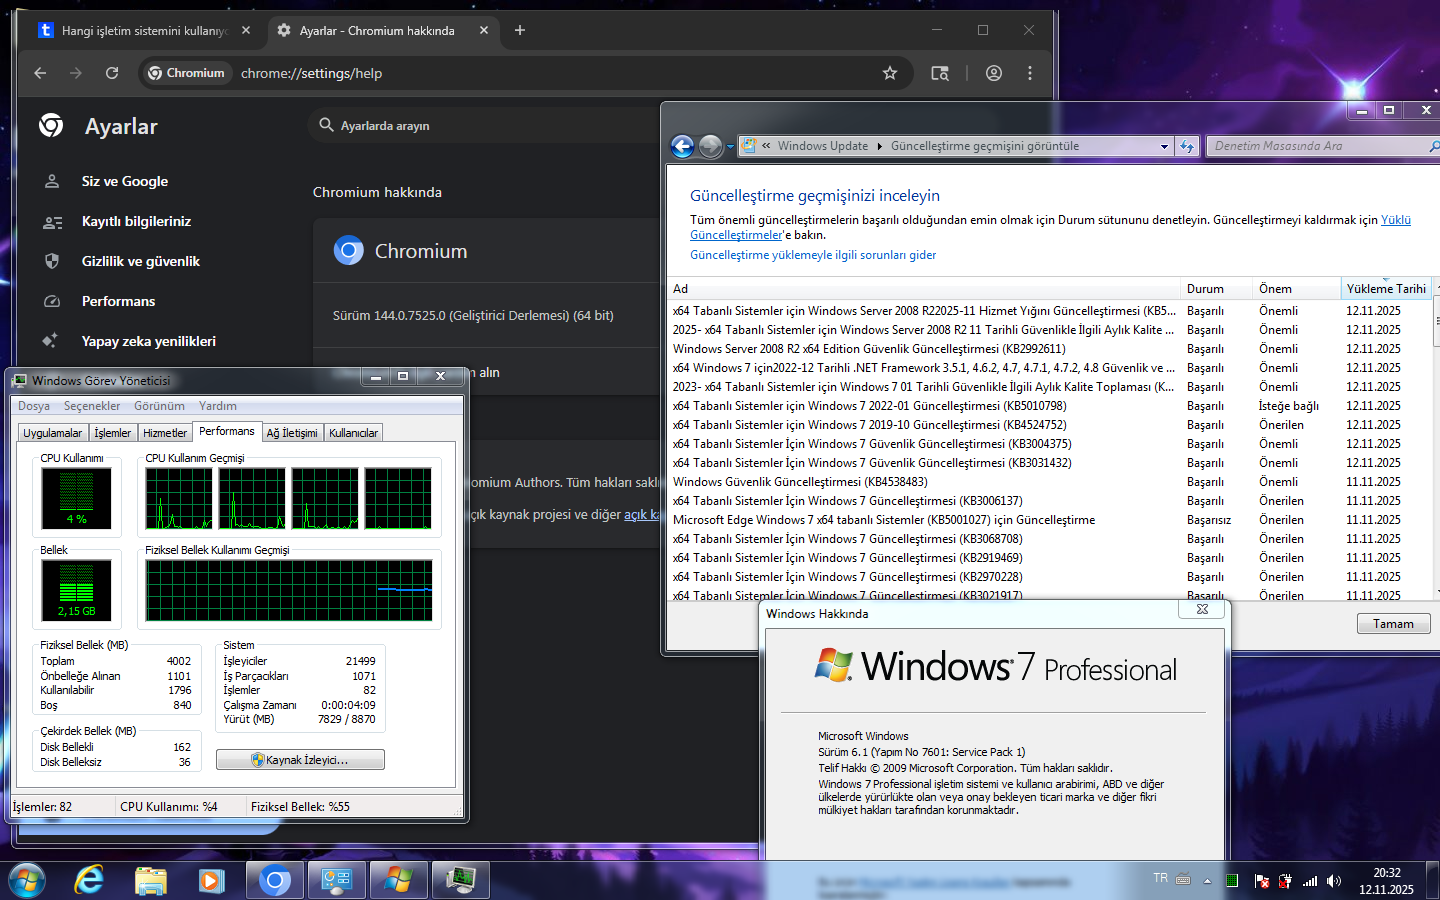This screenshot has width=1440, height=900.
Task: Switch to Chromium on the taskbar
Action: (x=275, y=880)
